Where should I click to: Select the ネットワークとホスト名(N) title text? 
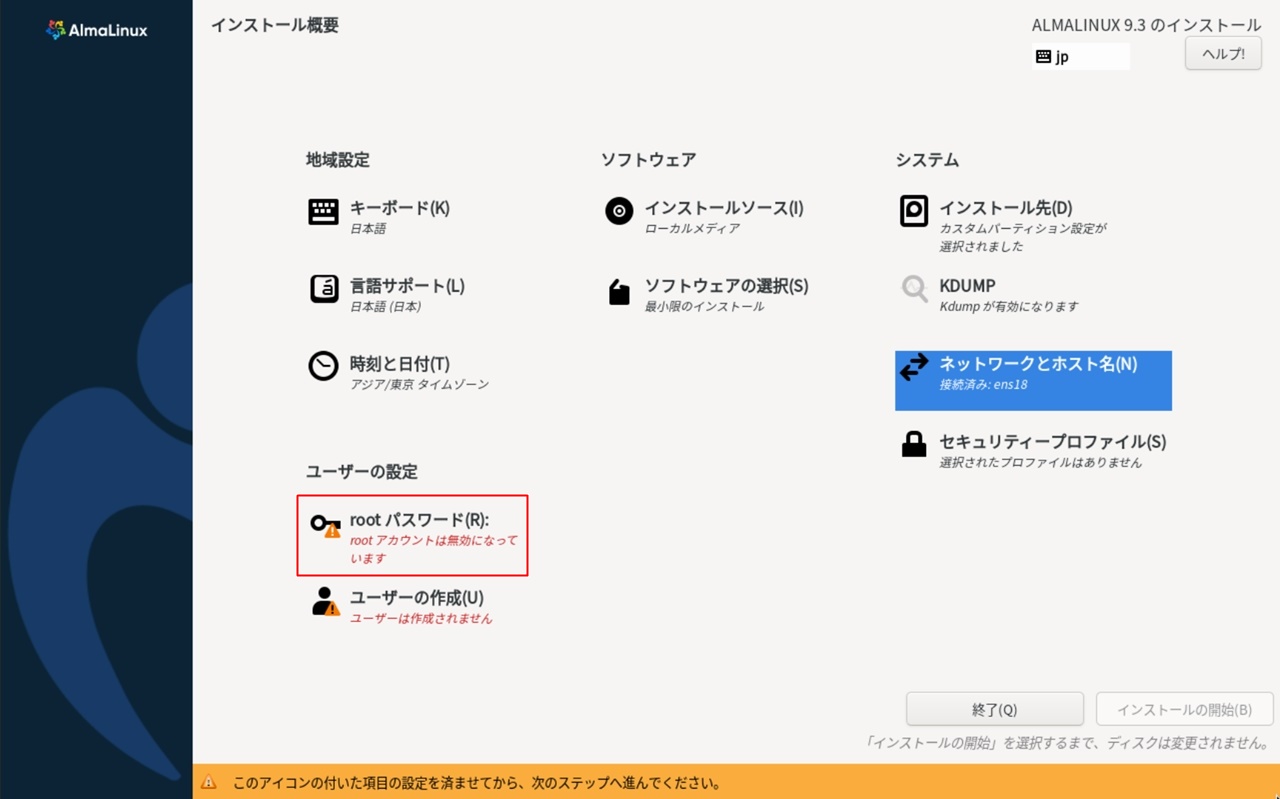pyautogui.click(x=1038, y=364)
